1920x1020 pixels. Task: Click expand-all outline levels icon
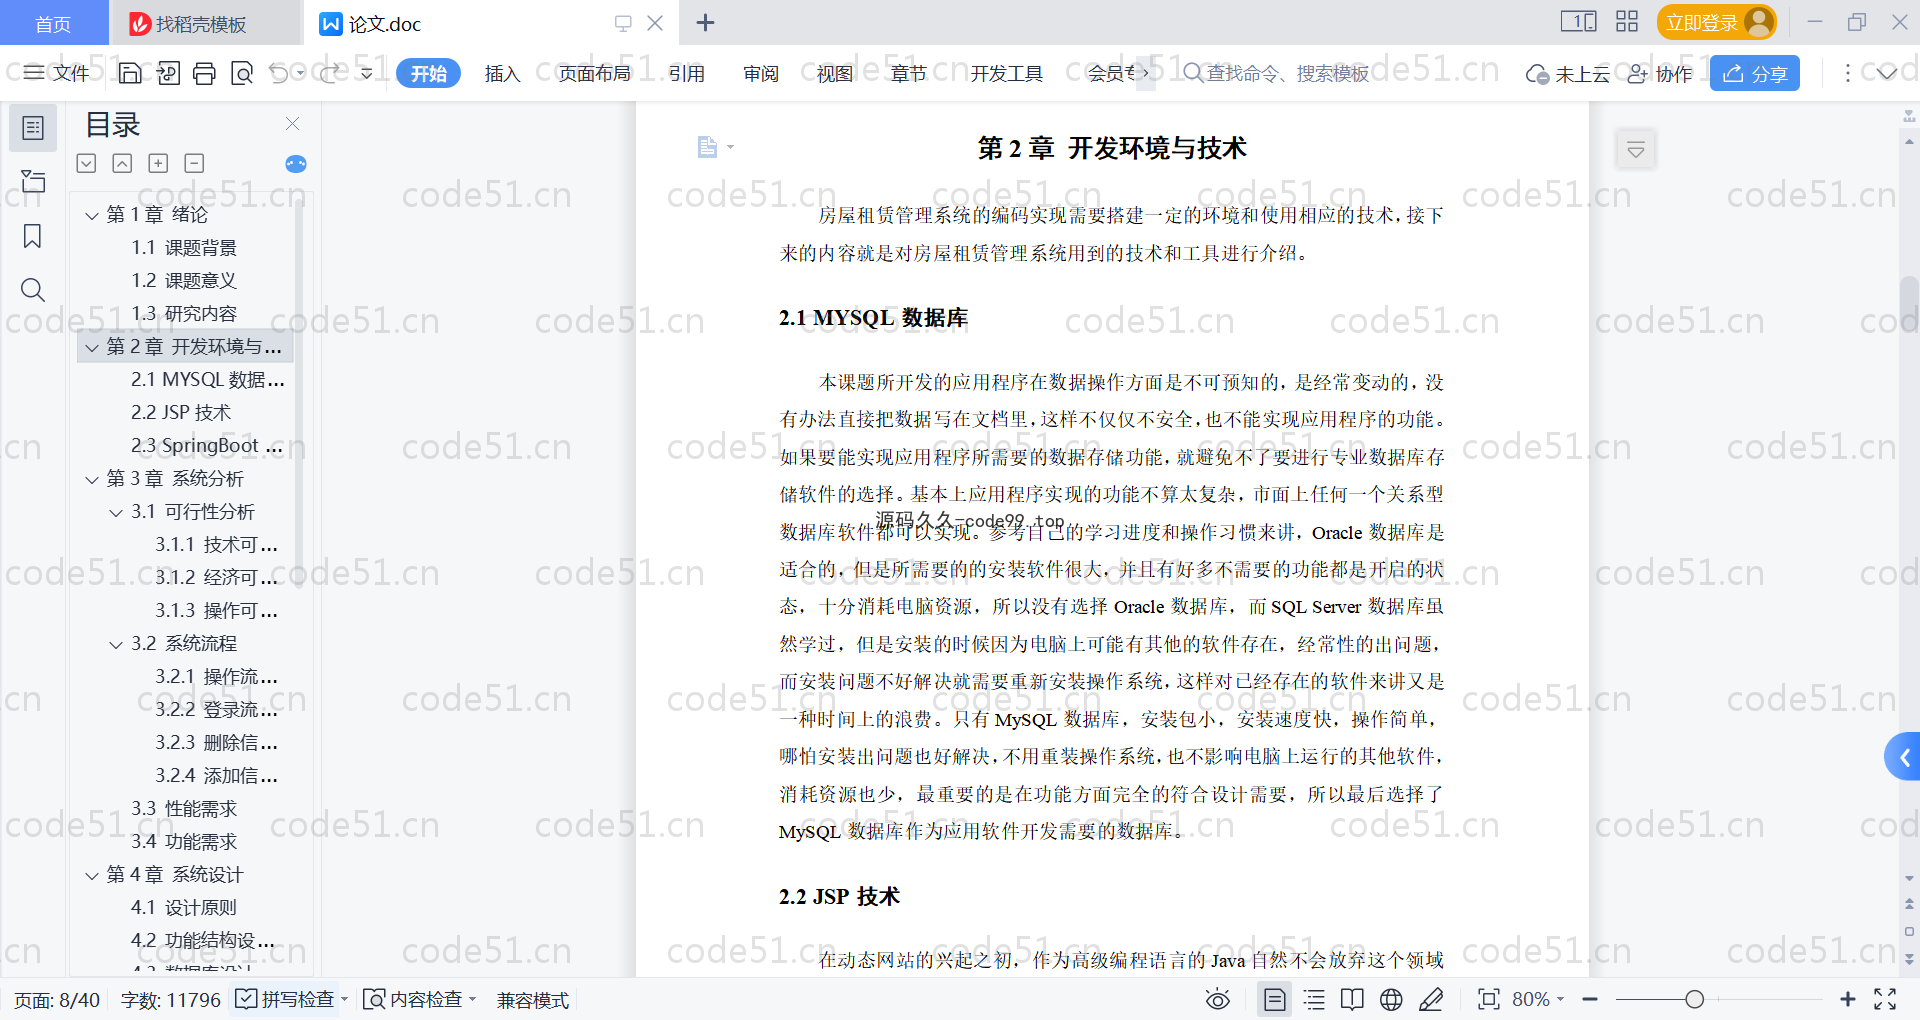click(87, 163)
